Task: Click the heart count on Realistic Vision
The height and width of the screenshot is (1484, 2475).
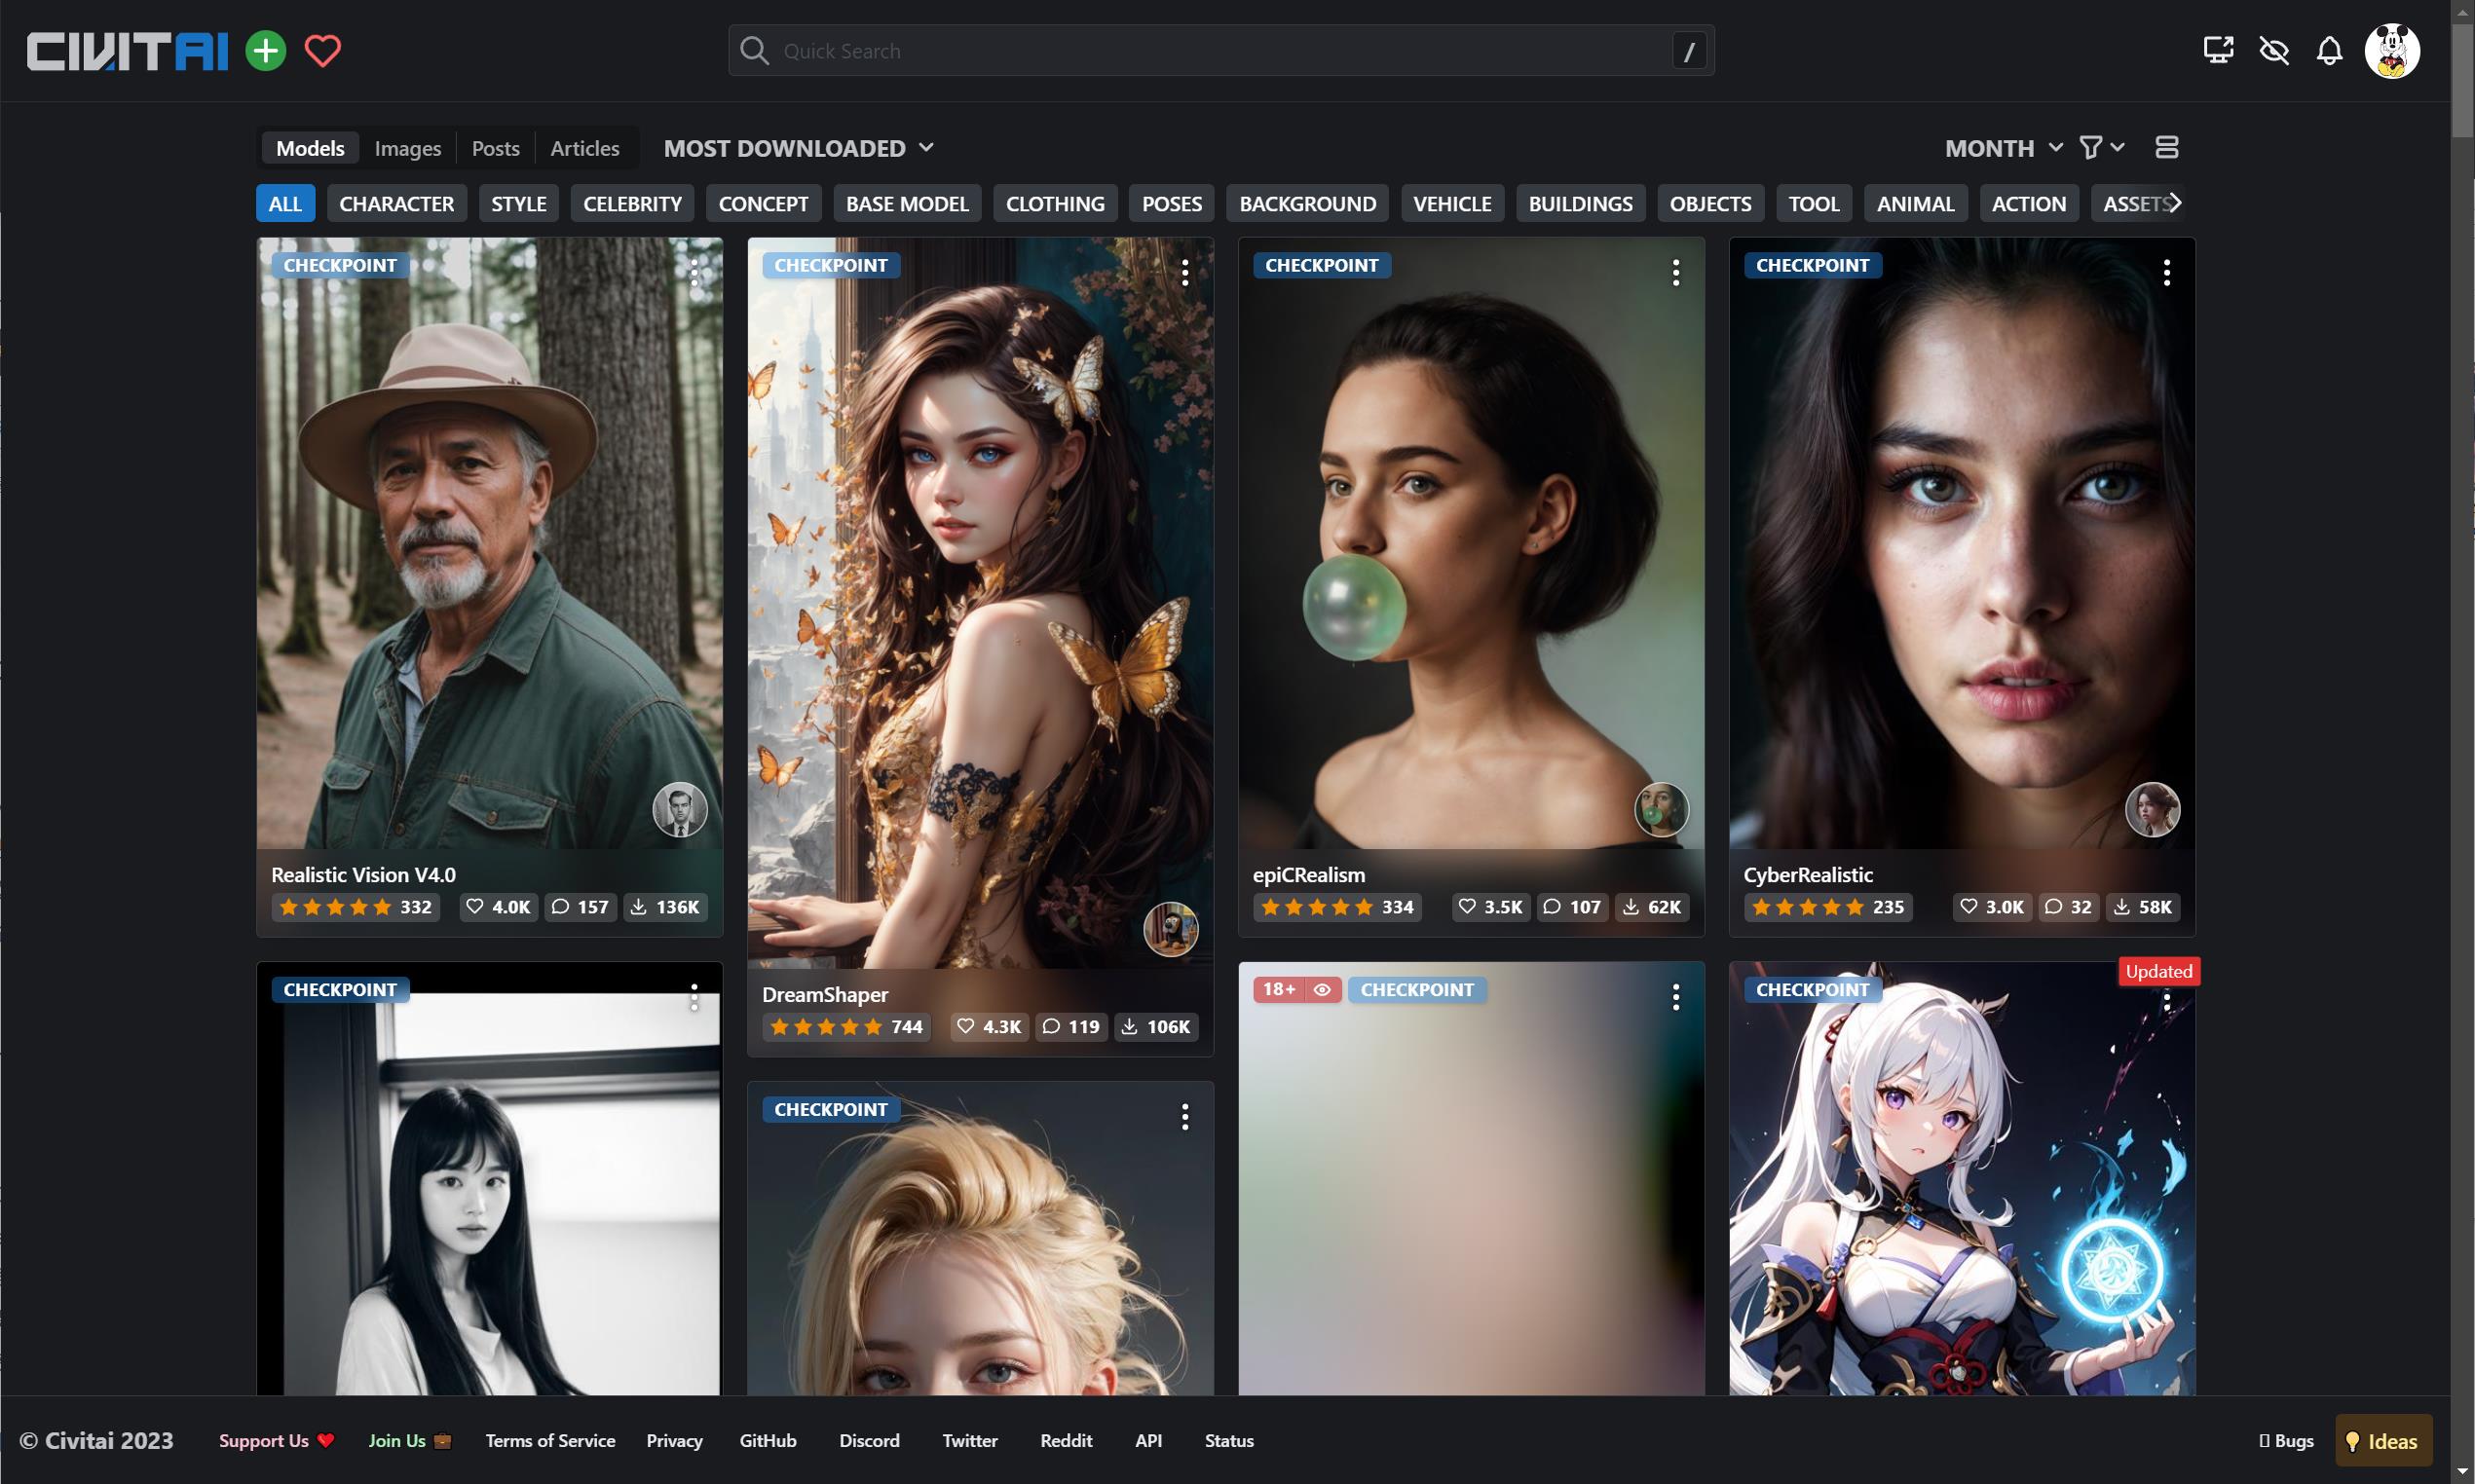Action: (x=499, y=907)
